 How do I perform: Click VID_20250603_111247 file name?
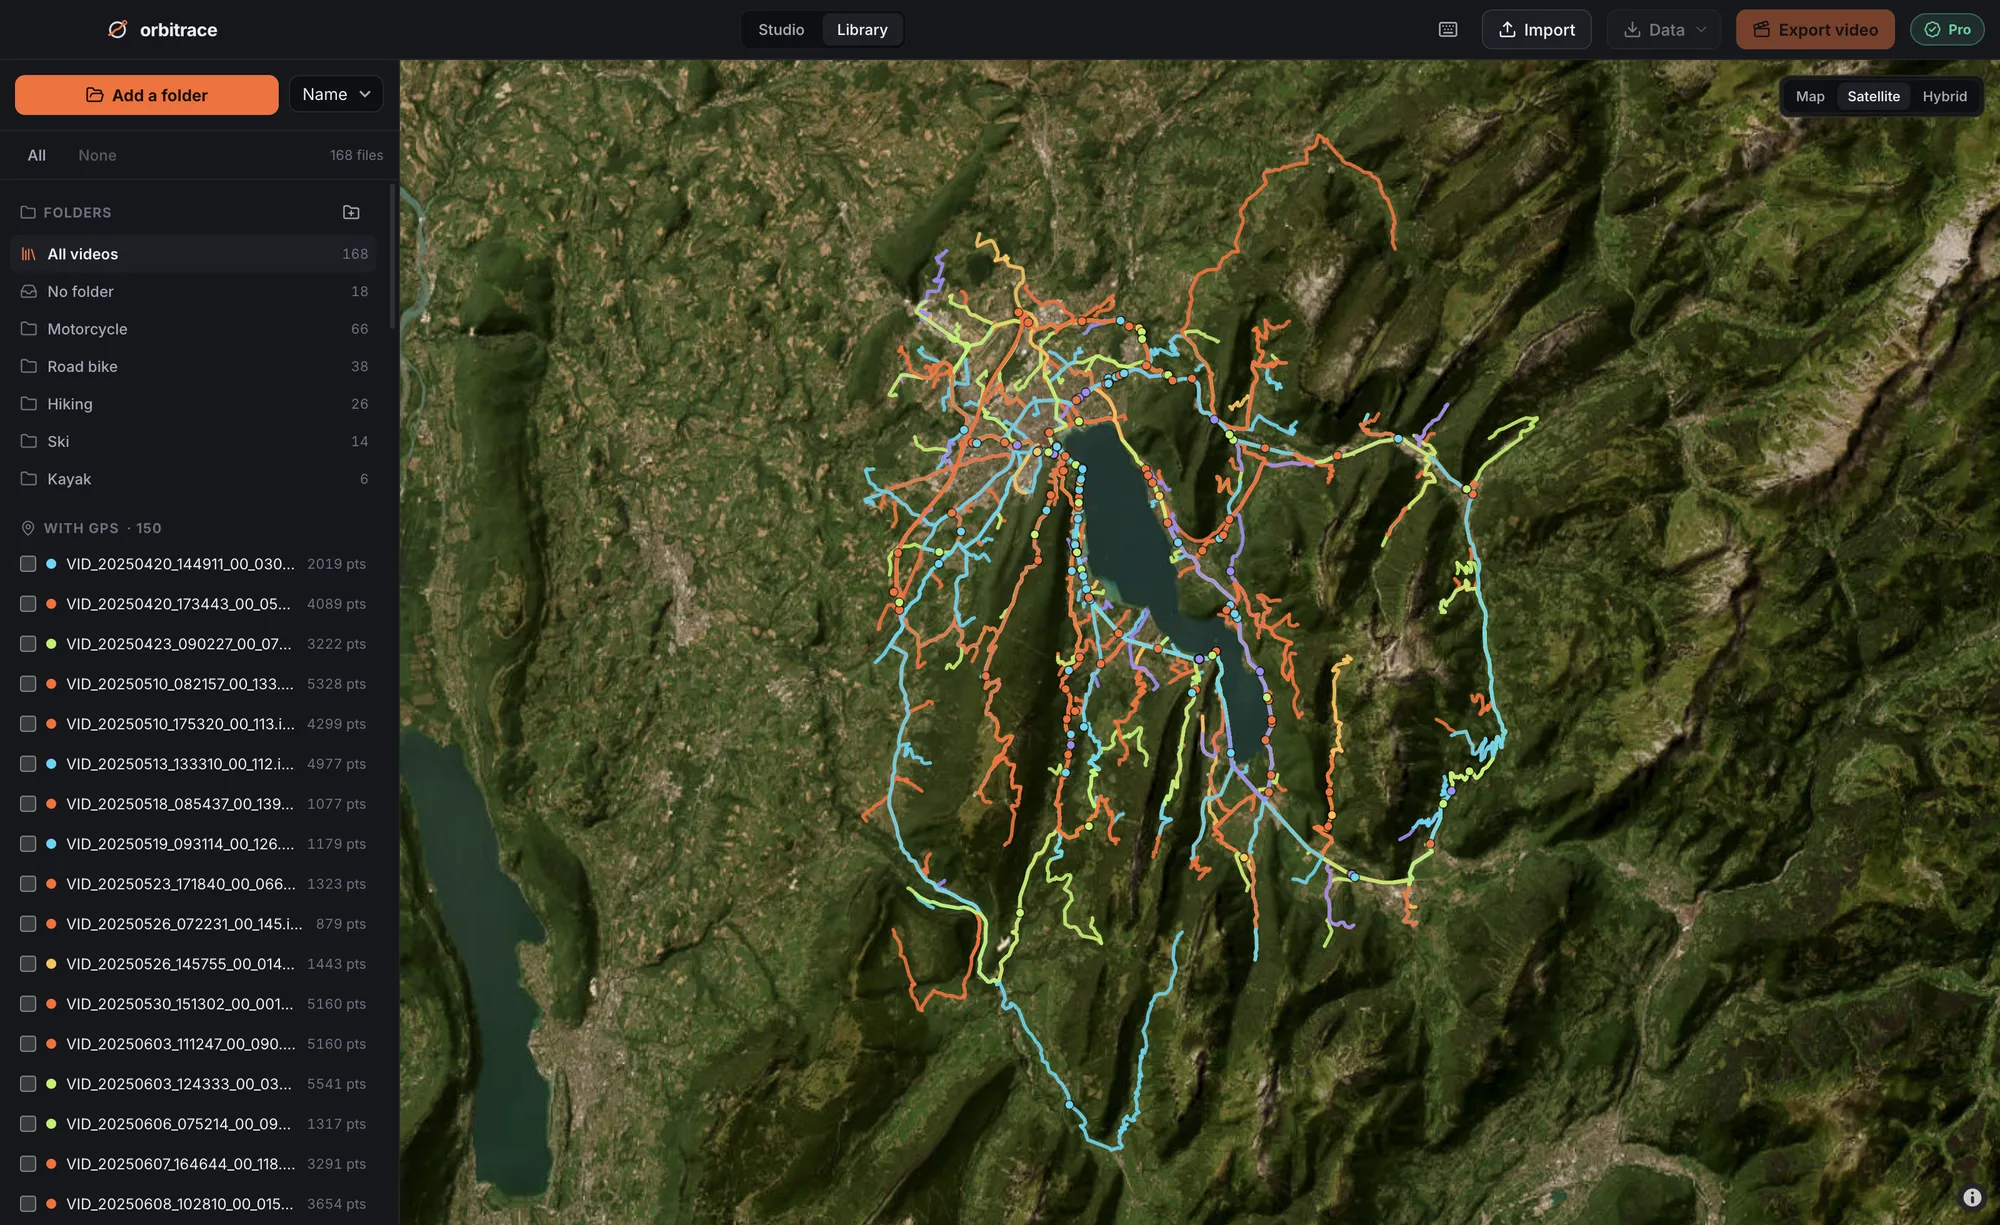[x=181, y=1044]
